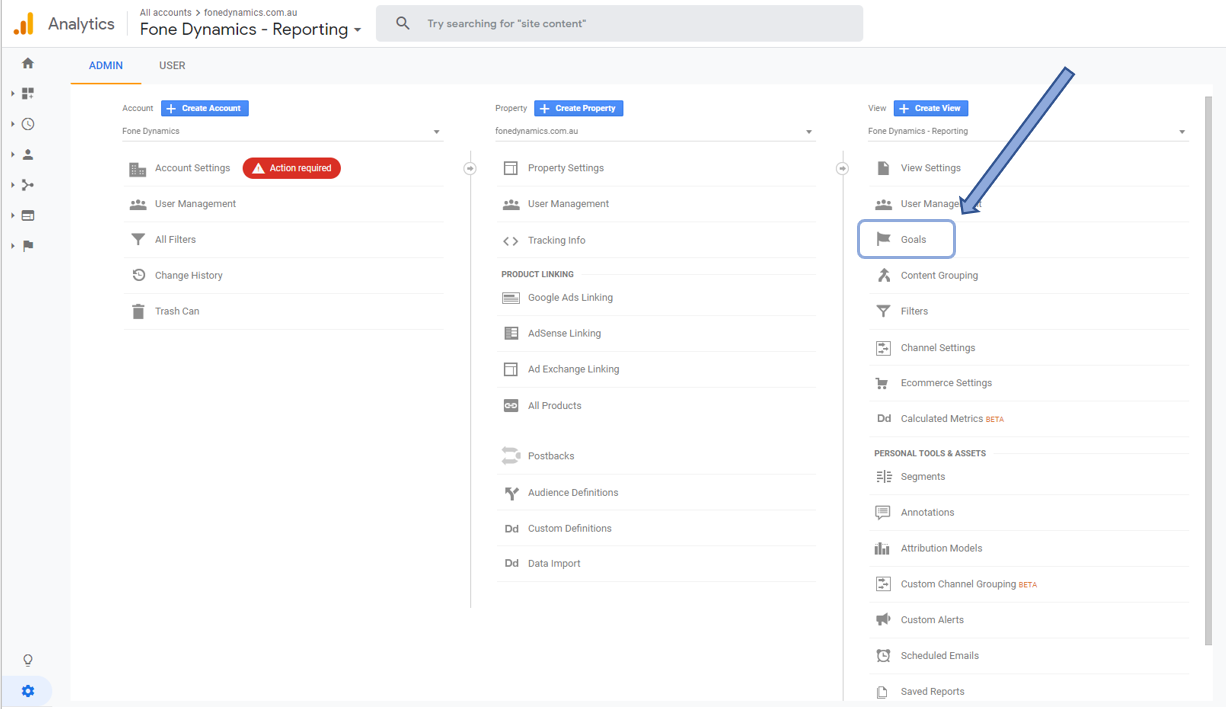Switch to the ADMIN tab
Screen dimensions: 1226x709
click(x=106, y=66)
